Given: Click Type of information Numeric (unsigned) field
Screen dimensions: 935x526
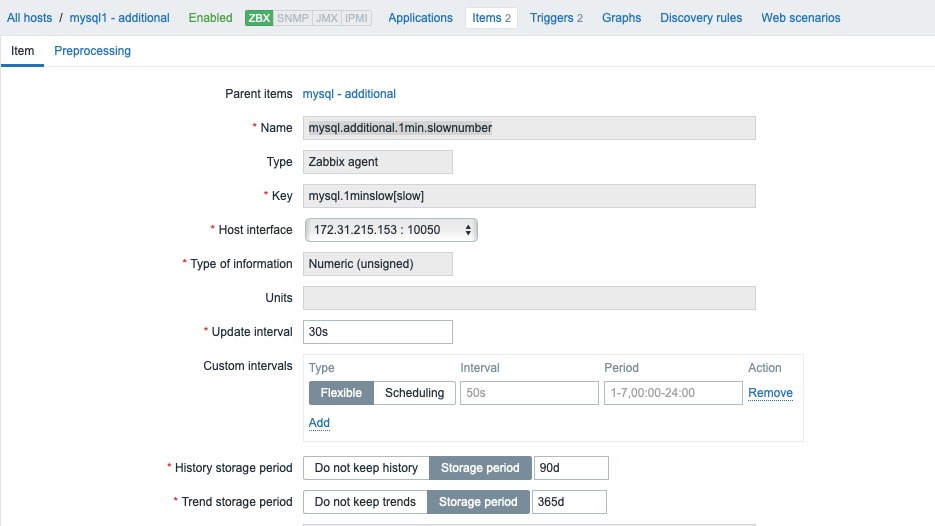Looking at the screenshot, I should [377, 264].
